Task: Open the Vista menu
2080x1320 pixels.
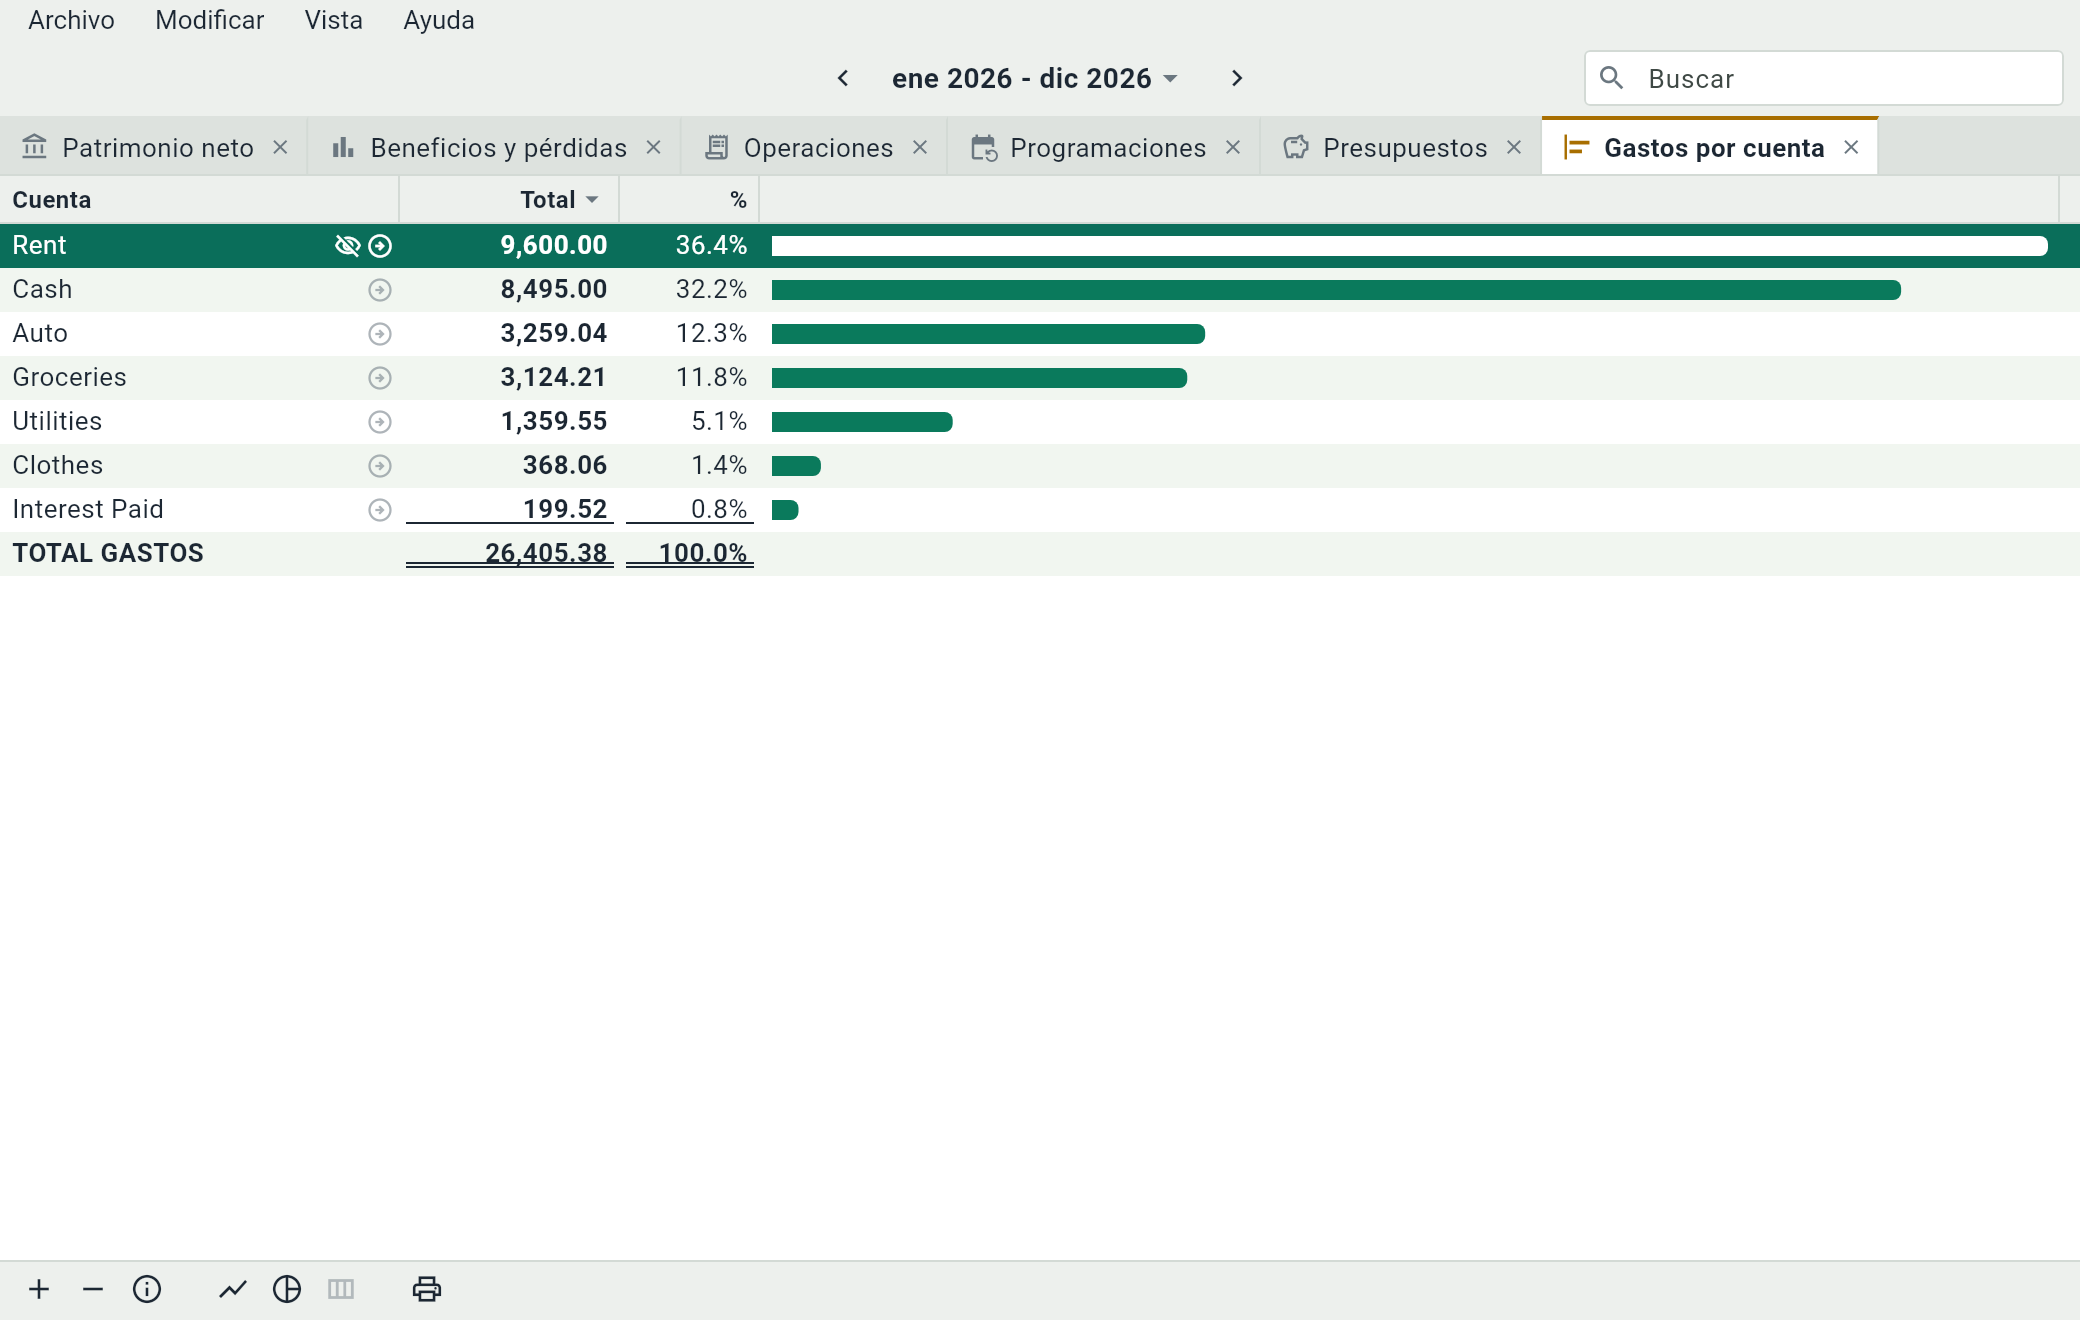Action: point(333,20)
